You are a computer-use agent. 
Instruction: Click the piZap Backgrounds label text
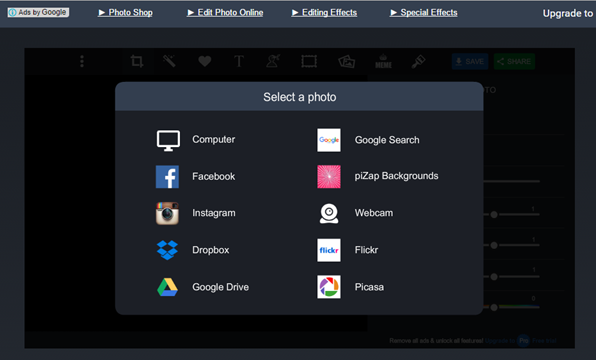click(x=396, y=176)
